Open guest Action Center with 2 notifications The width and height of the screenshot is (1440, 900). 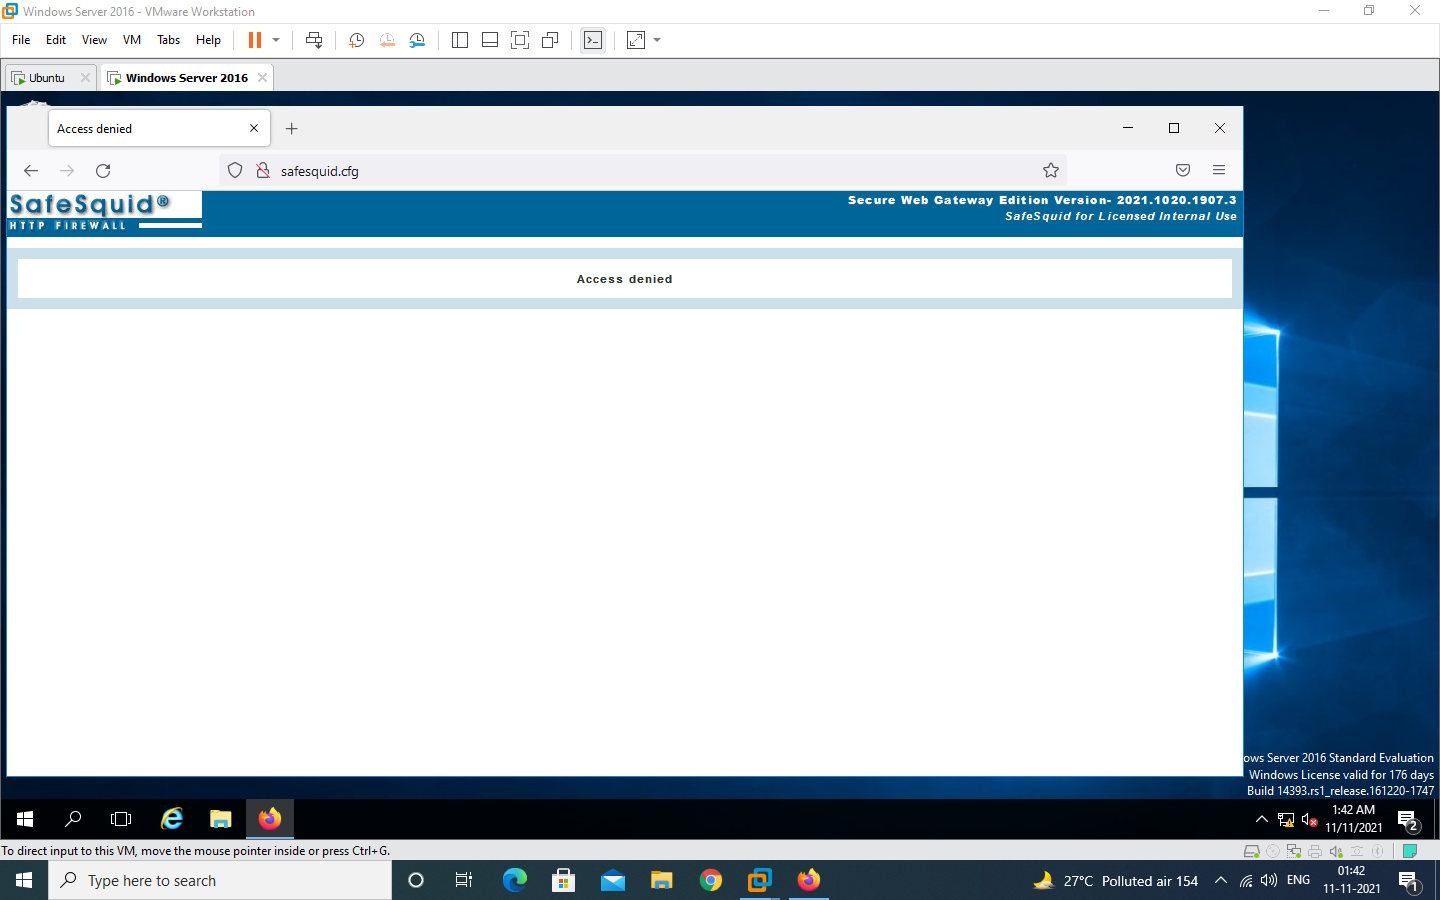(x=1409, y=820)
